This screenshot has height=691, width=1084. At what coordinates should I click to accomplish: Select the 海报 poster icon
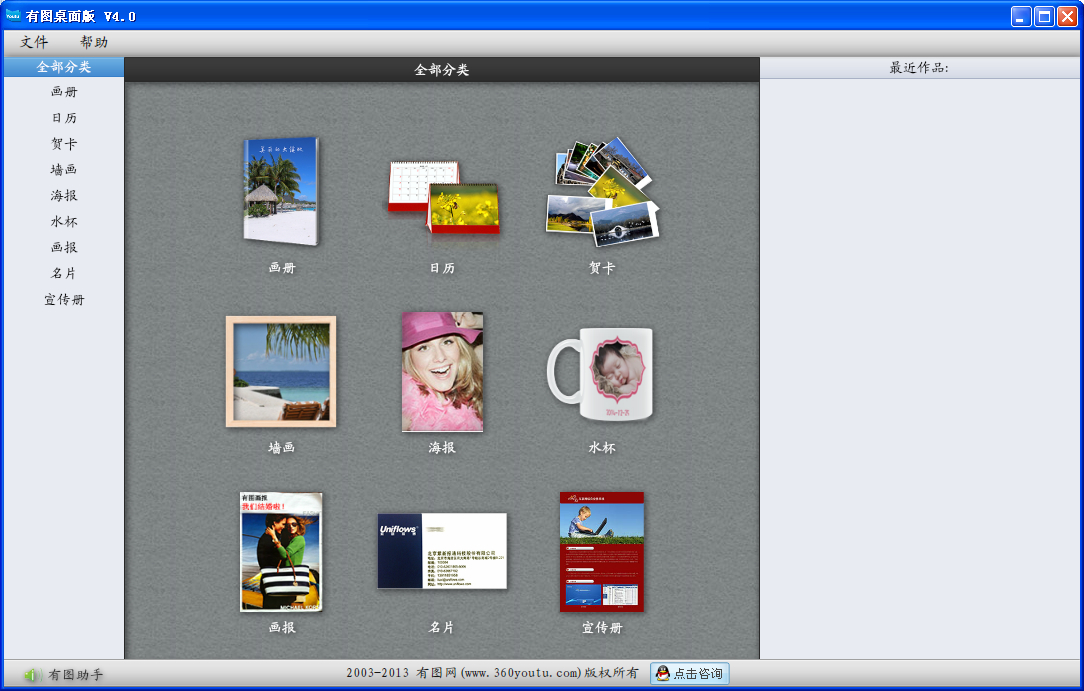tap(442, 371)
